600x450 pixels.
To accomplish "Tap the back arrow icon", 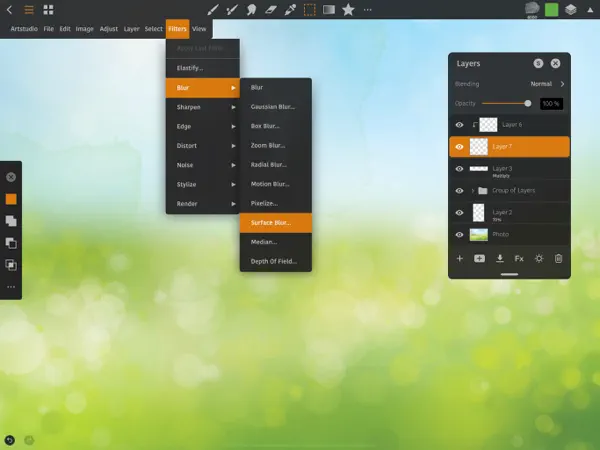I will 10,10.
